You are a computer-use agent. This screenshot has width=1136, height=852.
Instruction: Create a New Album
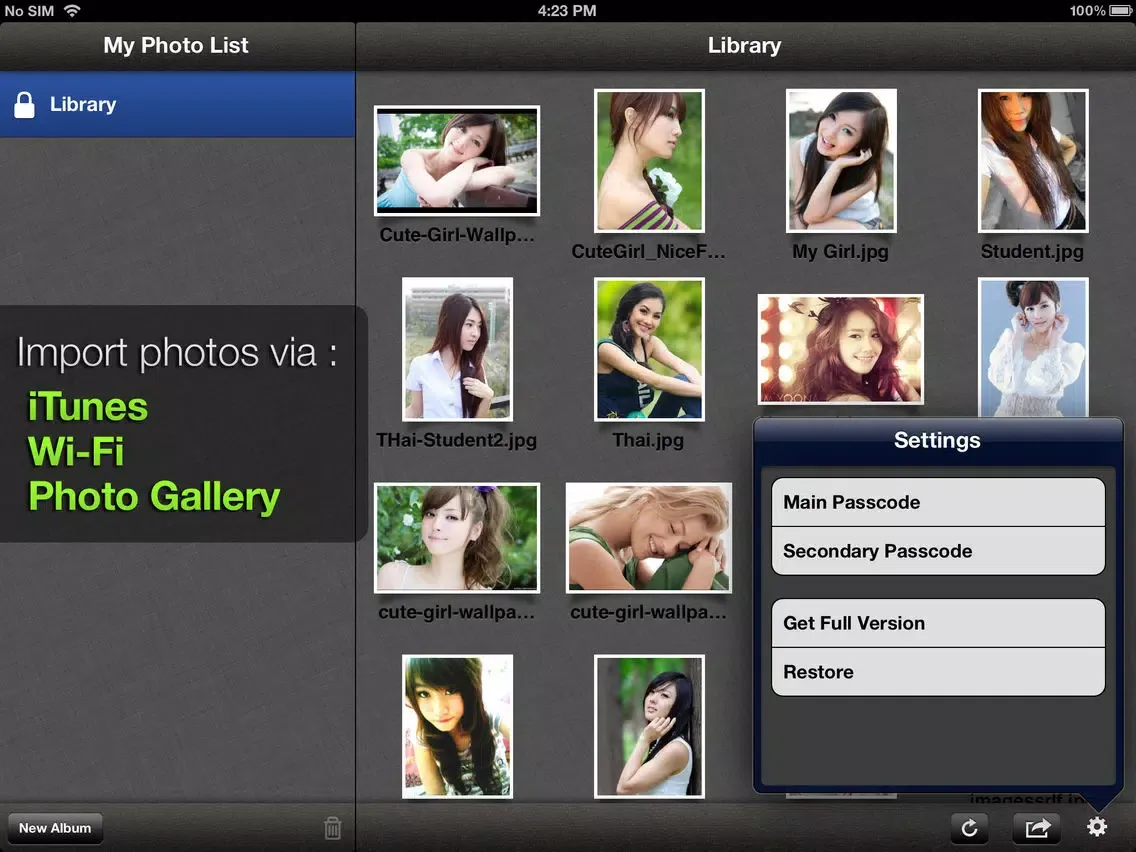click(x=55, y=827)
